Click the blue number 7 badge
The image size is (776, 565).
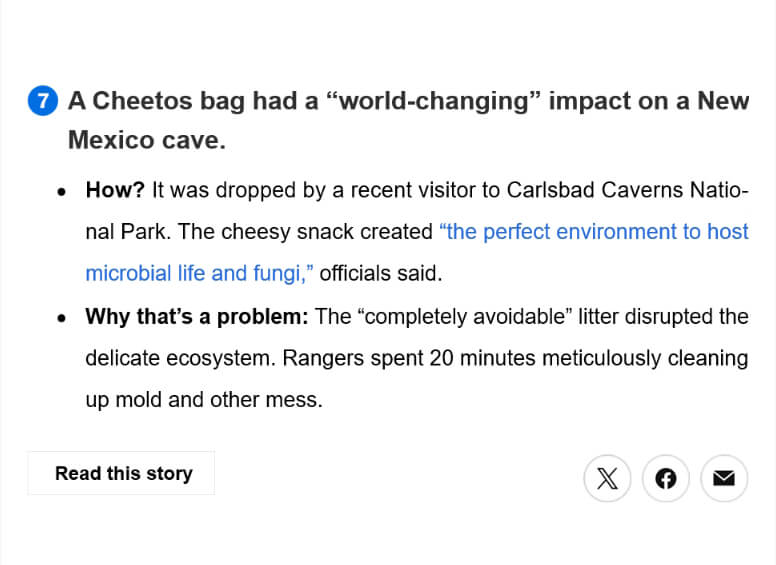(43, 101)
